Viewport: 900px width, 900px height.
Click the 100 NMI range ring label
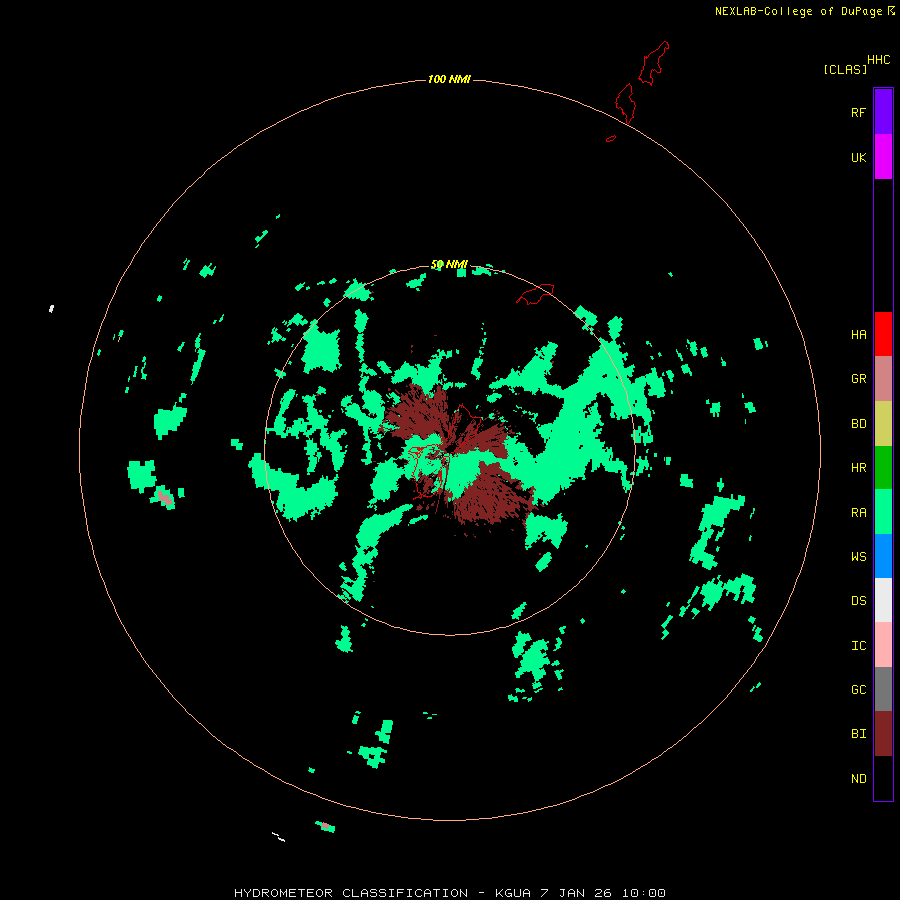449,79
